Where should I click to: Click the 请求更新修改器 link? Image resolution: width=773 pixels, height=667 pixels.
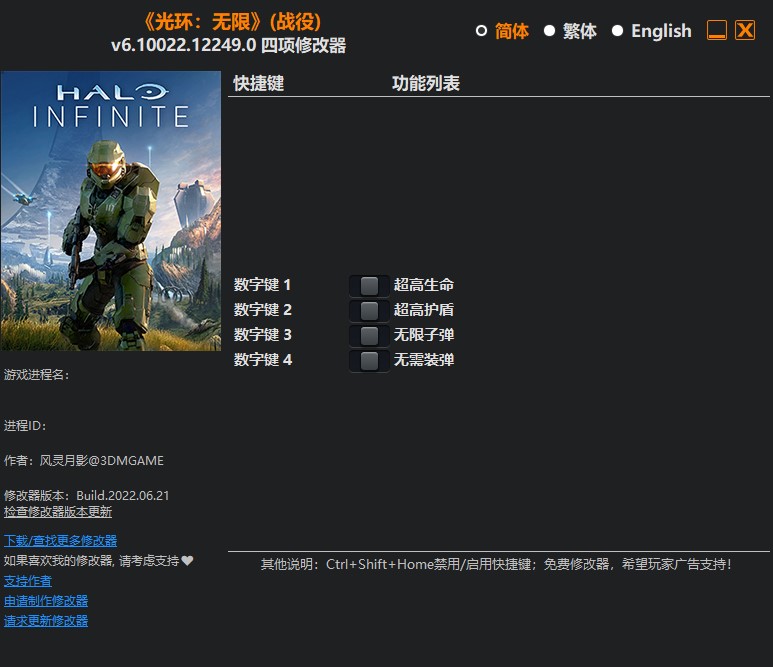pyautogui.click(x=46, y=621)
